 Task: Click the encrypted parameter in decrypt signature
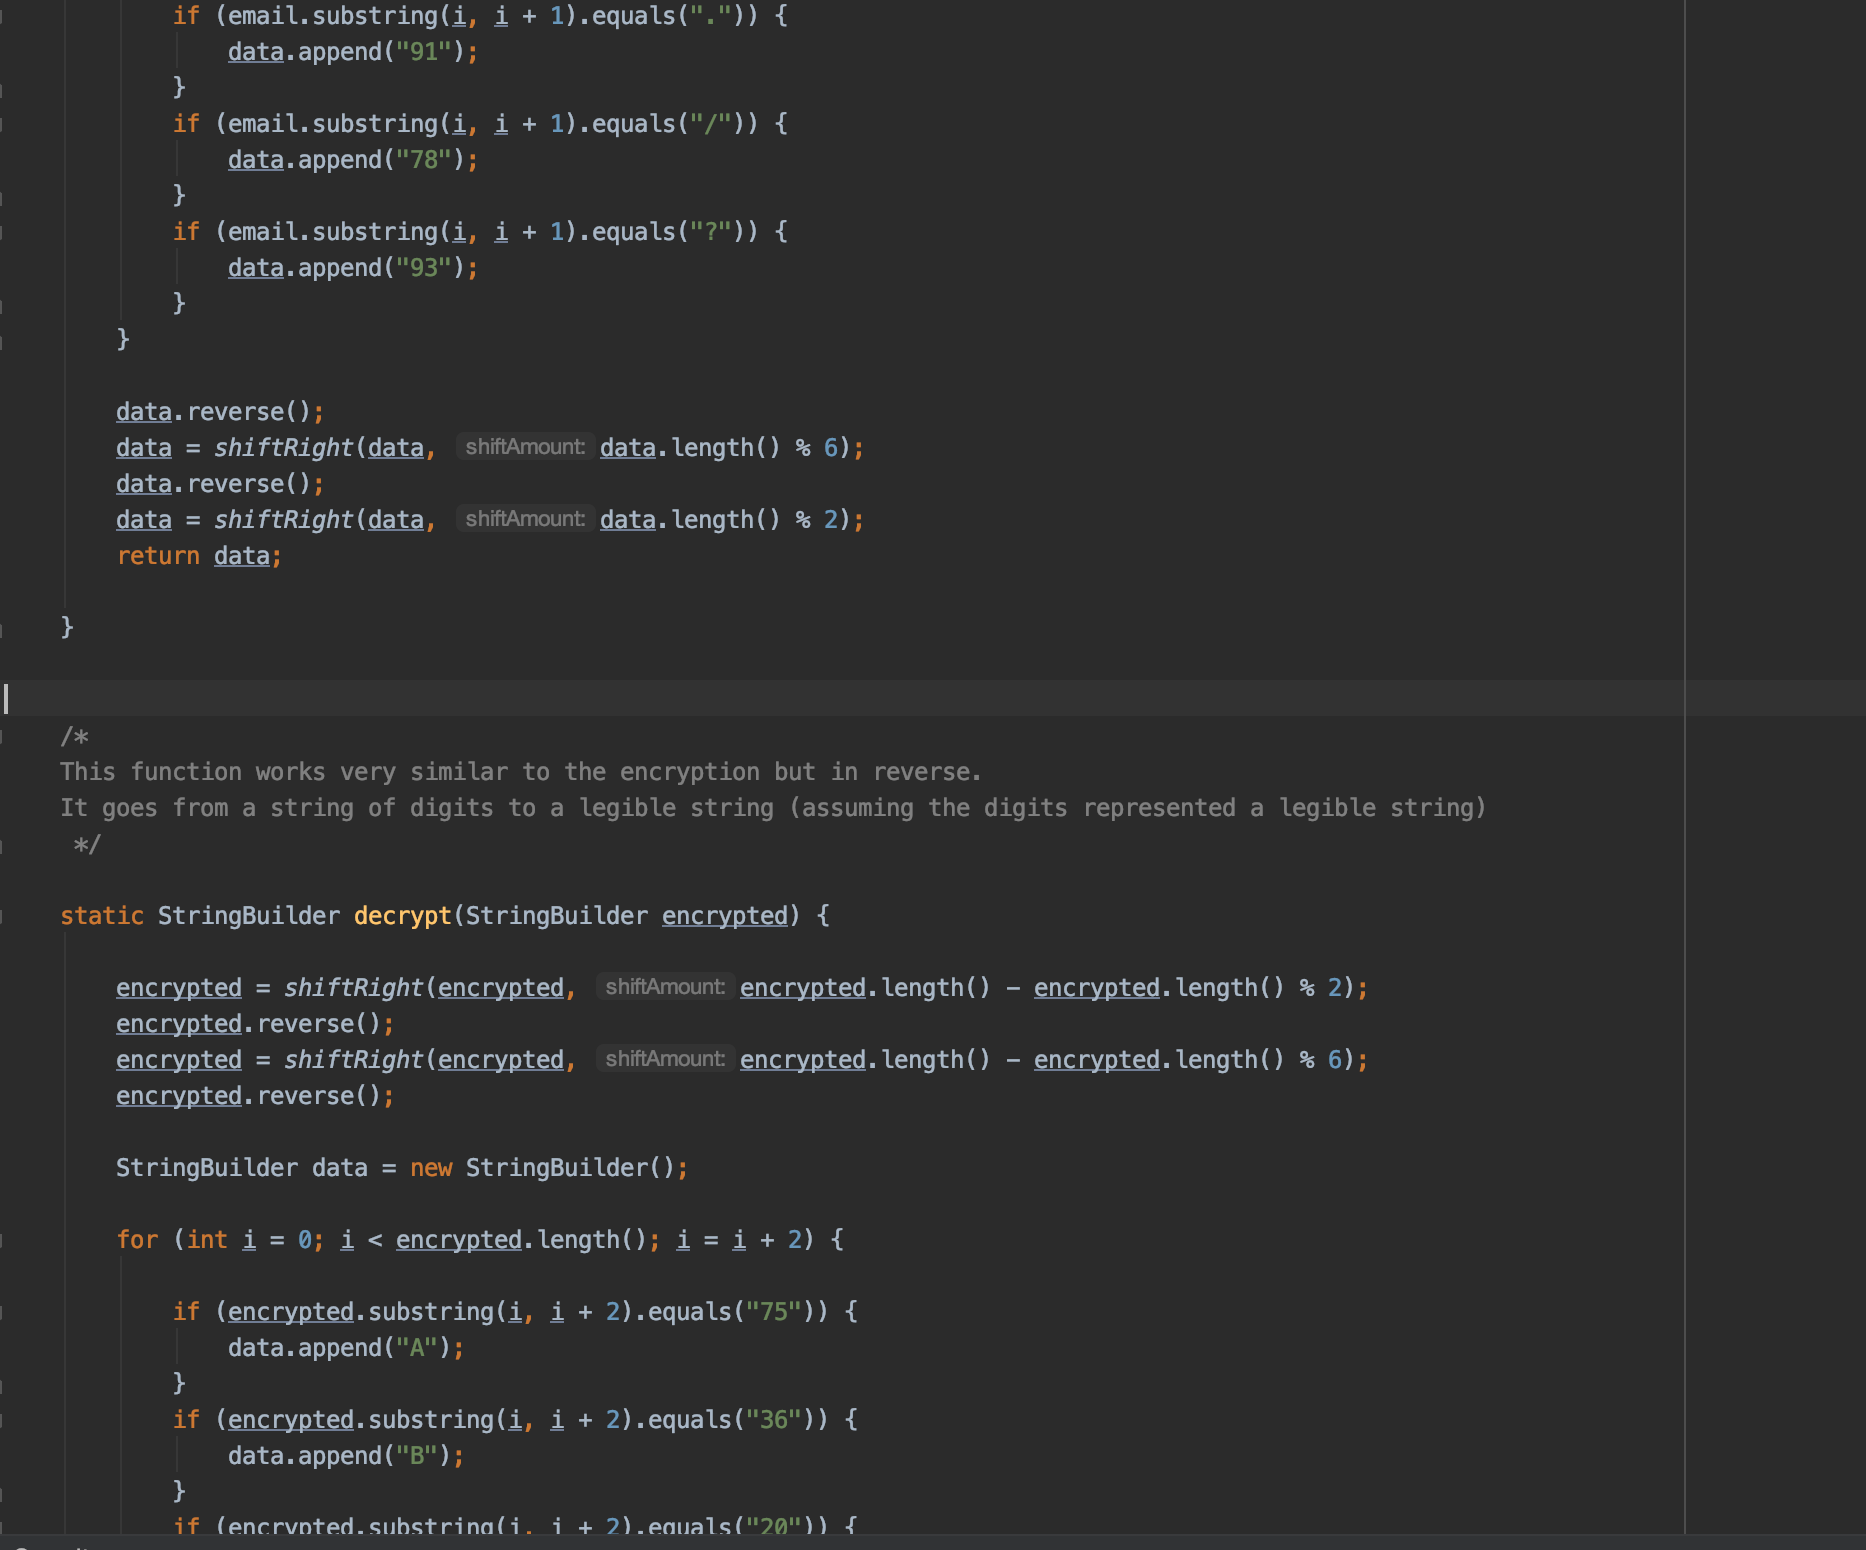pos(724,915)
